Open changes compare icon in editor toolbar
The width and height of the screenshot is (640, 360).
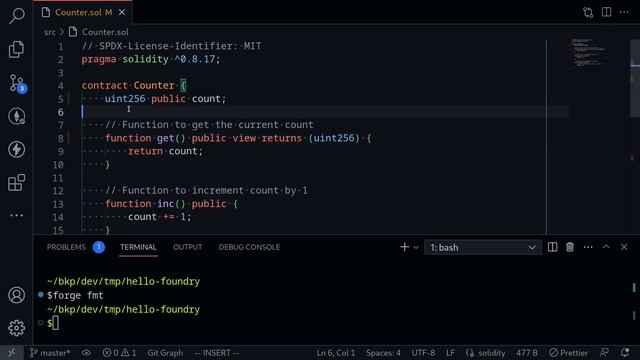click(588, 13)
